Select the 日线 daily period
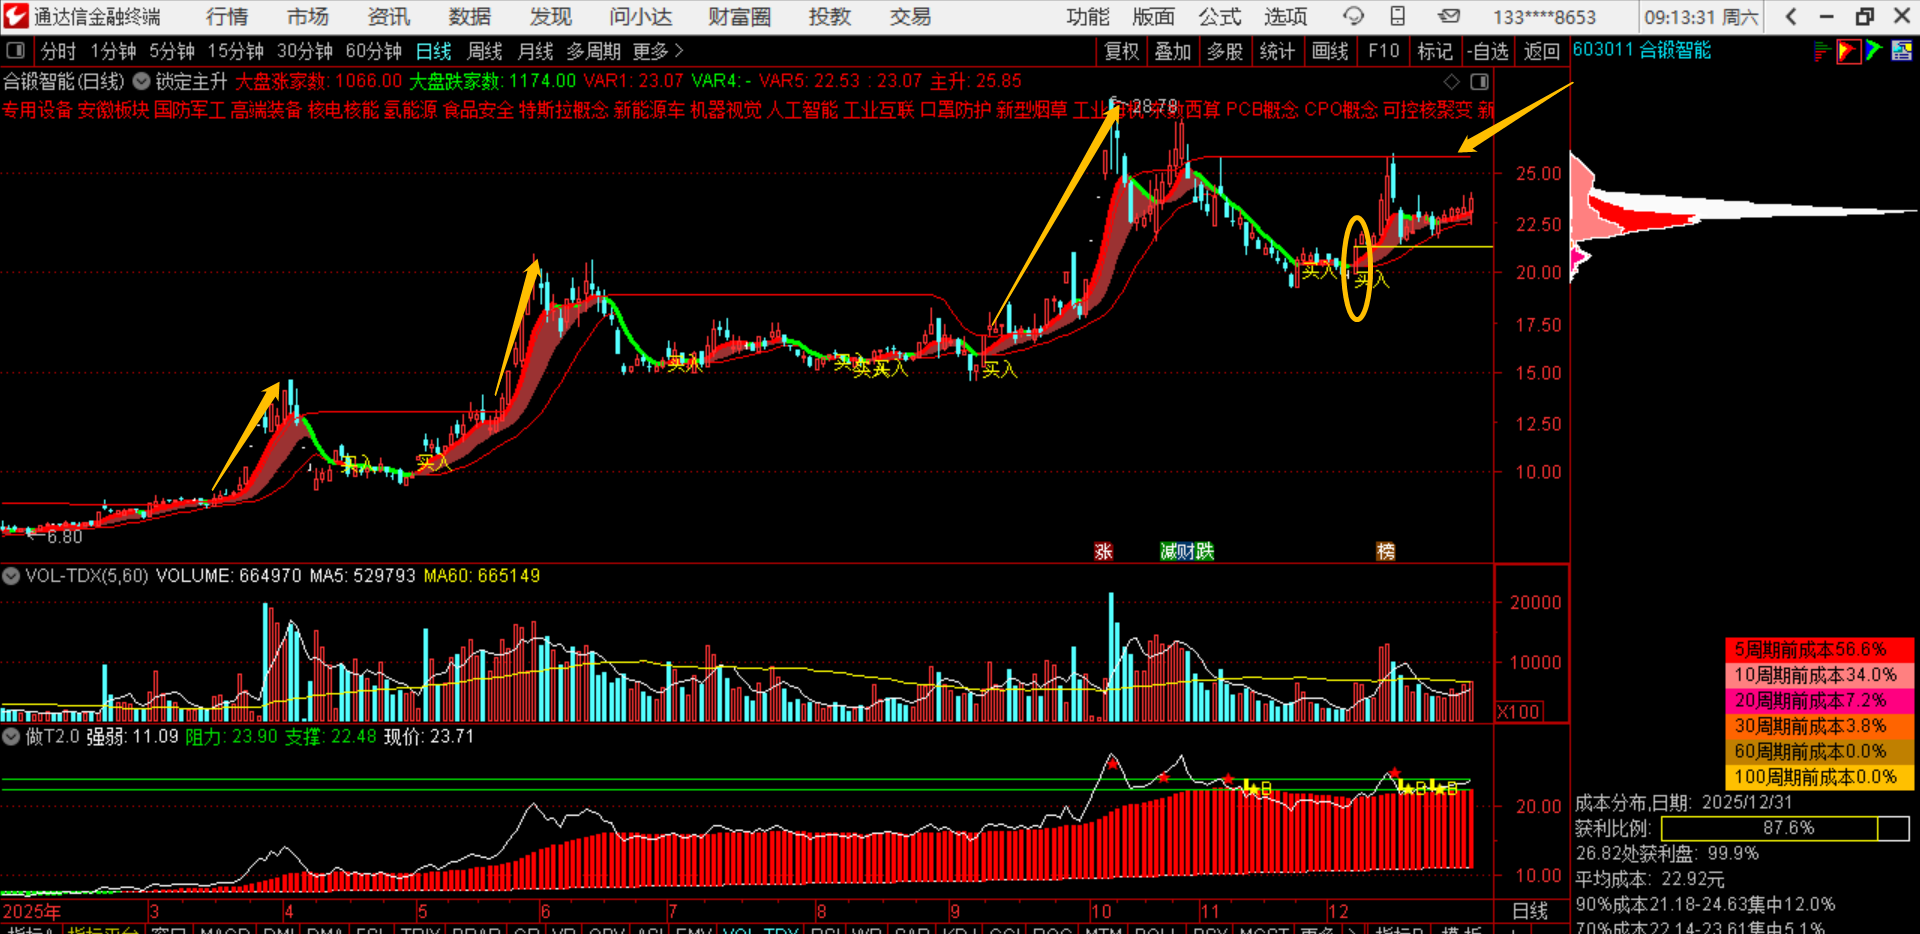The image size is (1920, 934). click(x=434, y=51)
